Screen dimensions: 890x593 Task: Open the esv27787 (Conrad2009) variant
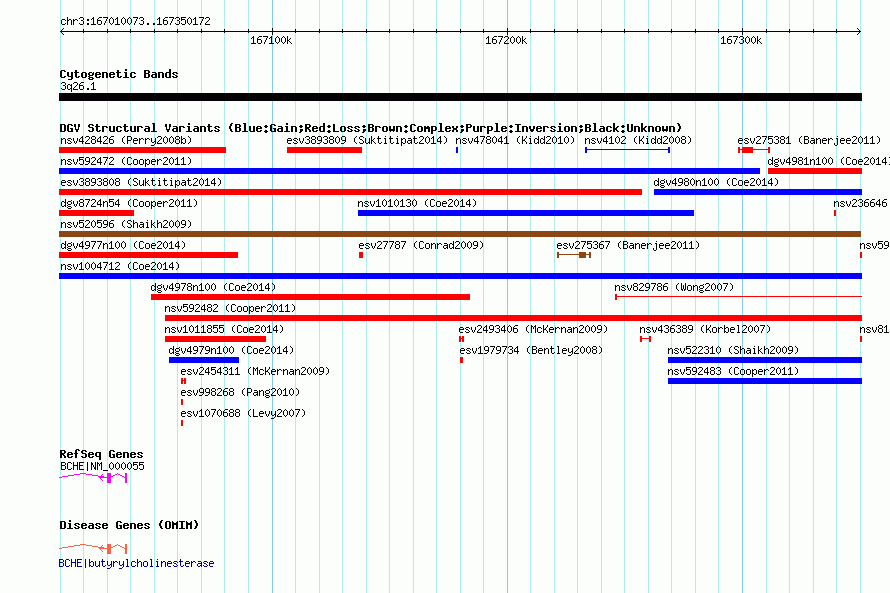coord(421,245)
